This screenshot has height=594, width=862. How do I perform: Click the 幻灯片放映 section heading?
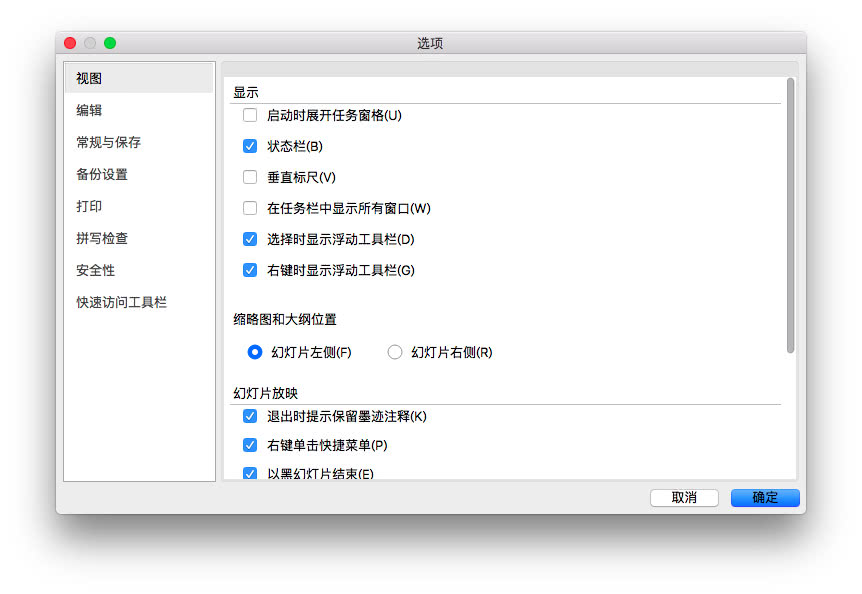[x=266, y=393]
